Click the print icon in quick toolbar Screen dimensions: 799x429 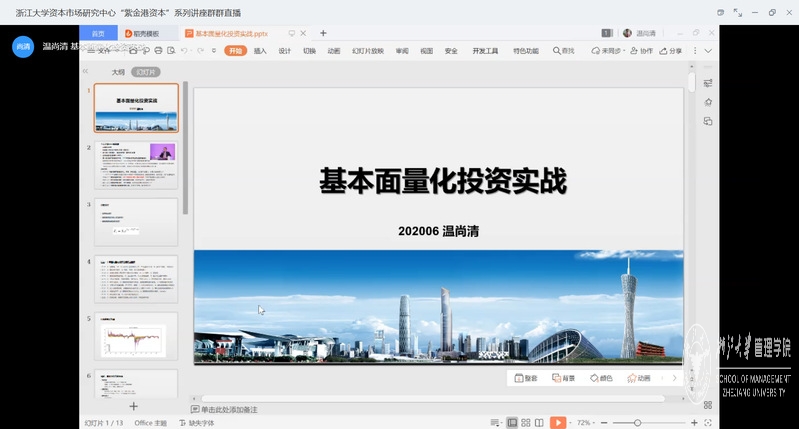(x=158, y=51)
